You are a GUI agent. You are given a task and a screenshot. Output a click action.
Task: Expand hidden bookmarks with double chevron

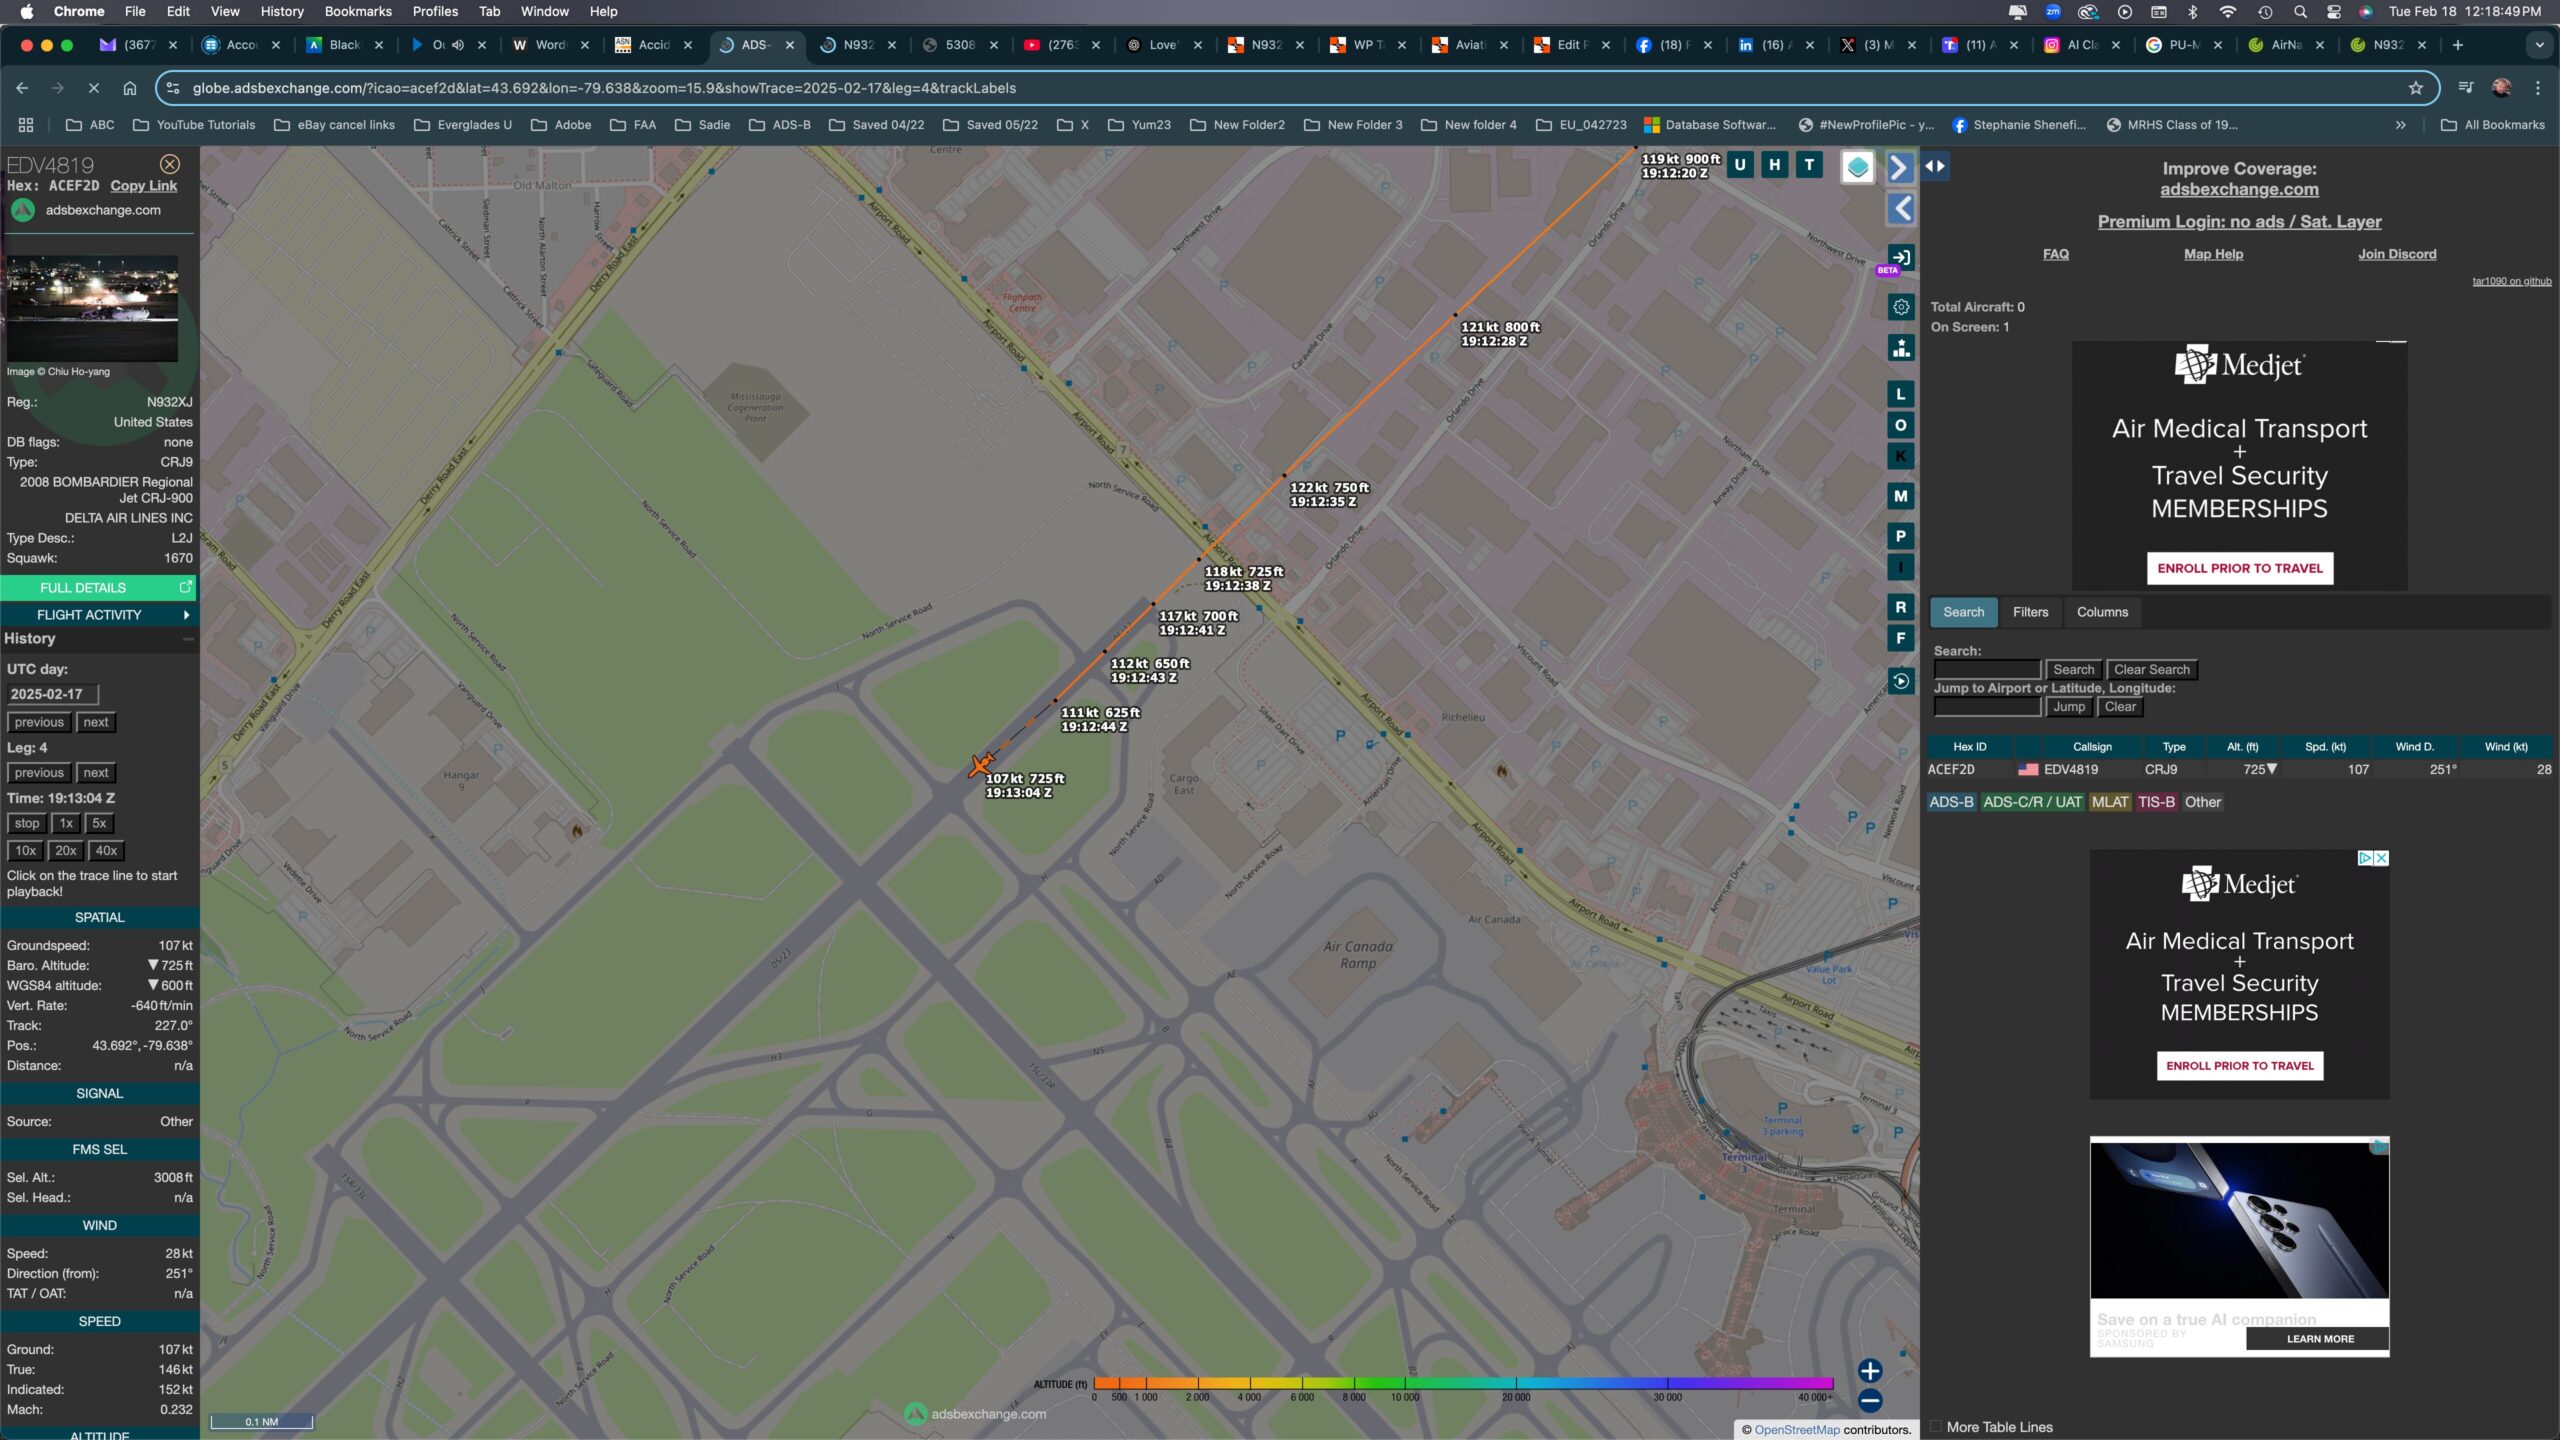2401,125
